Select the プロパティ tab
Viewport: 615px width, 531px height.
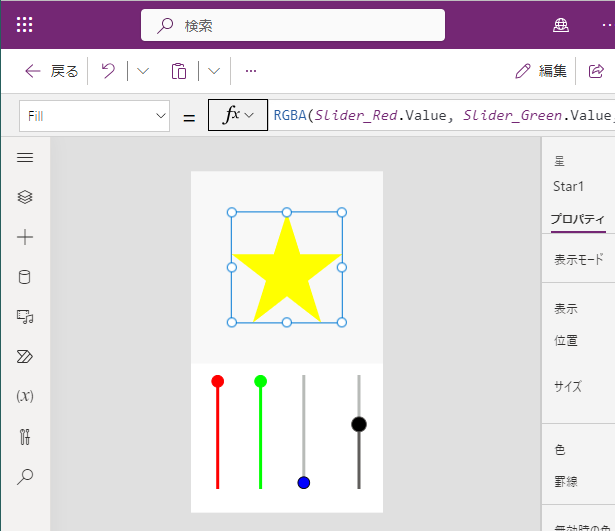[x=578, y=219]
